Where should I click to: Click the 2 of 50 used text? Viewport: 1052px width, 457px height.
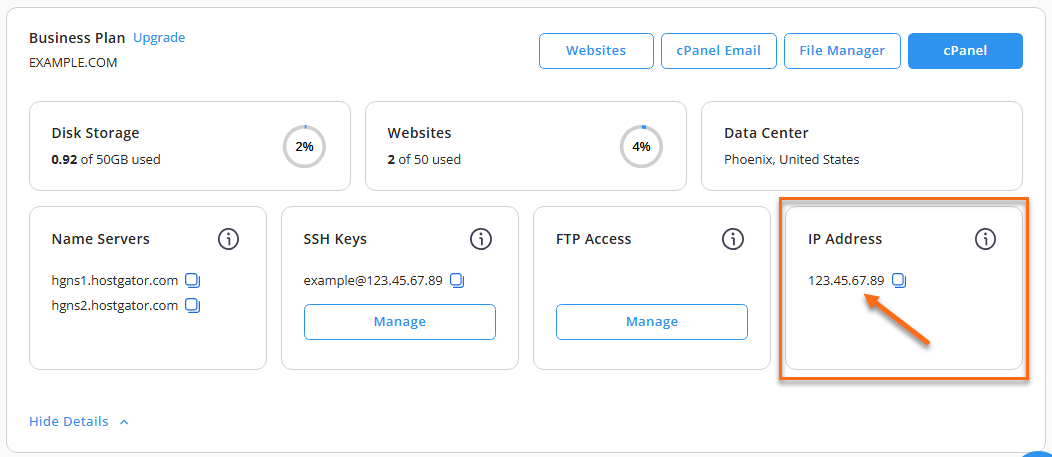pos(424,160)
